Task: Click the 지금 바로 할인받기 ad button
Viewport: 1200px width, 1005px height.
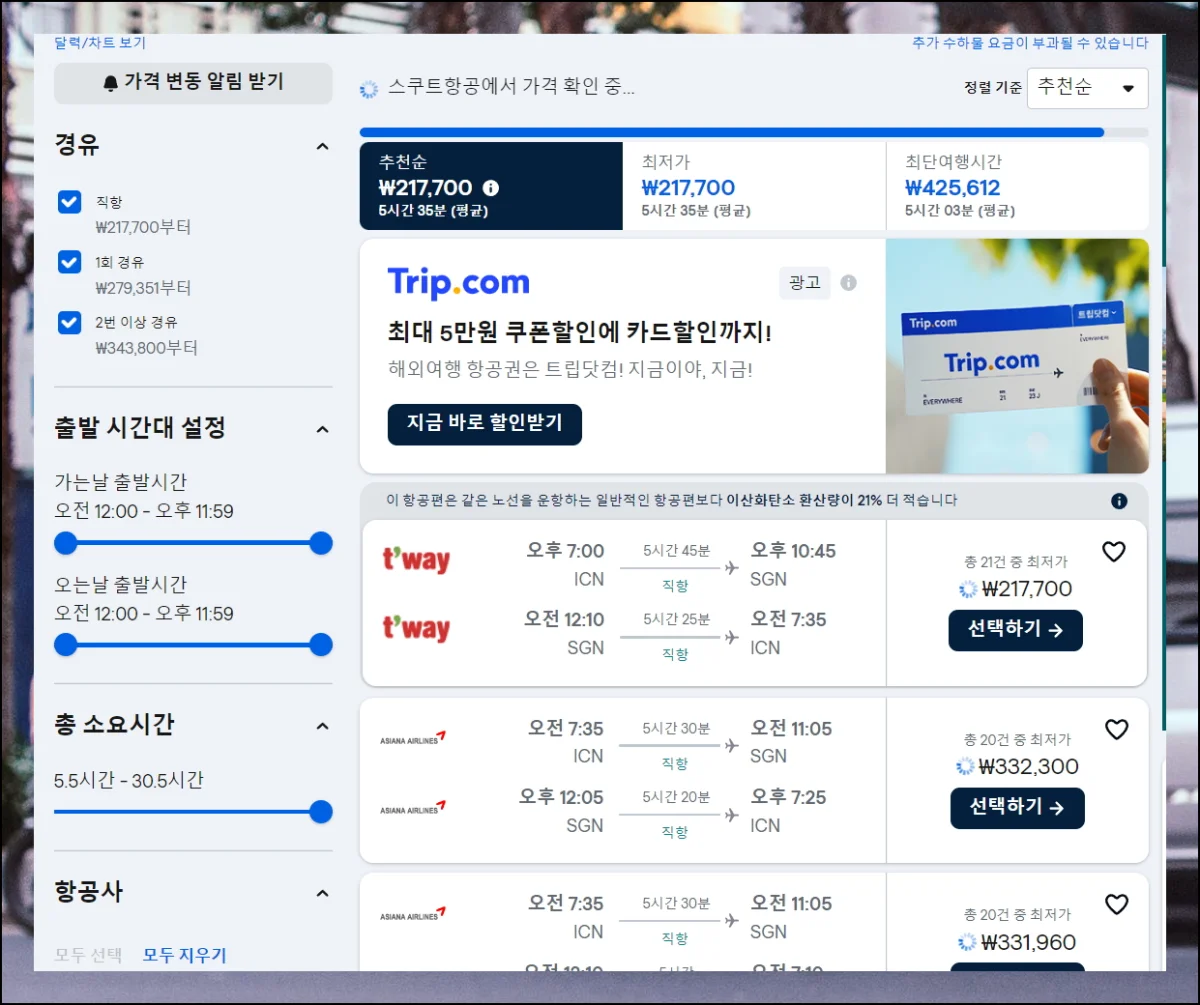Action: (x=485, y=424)
